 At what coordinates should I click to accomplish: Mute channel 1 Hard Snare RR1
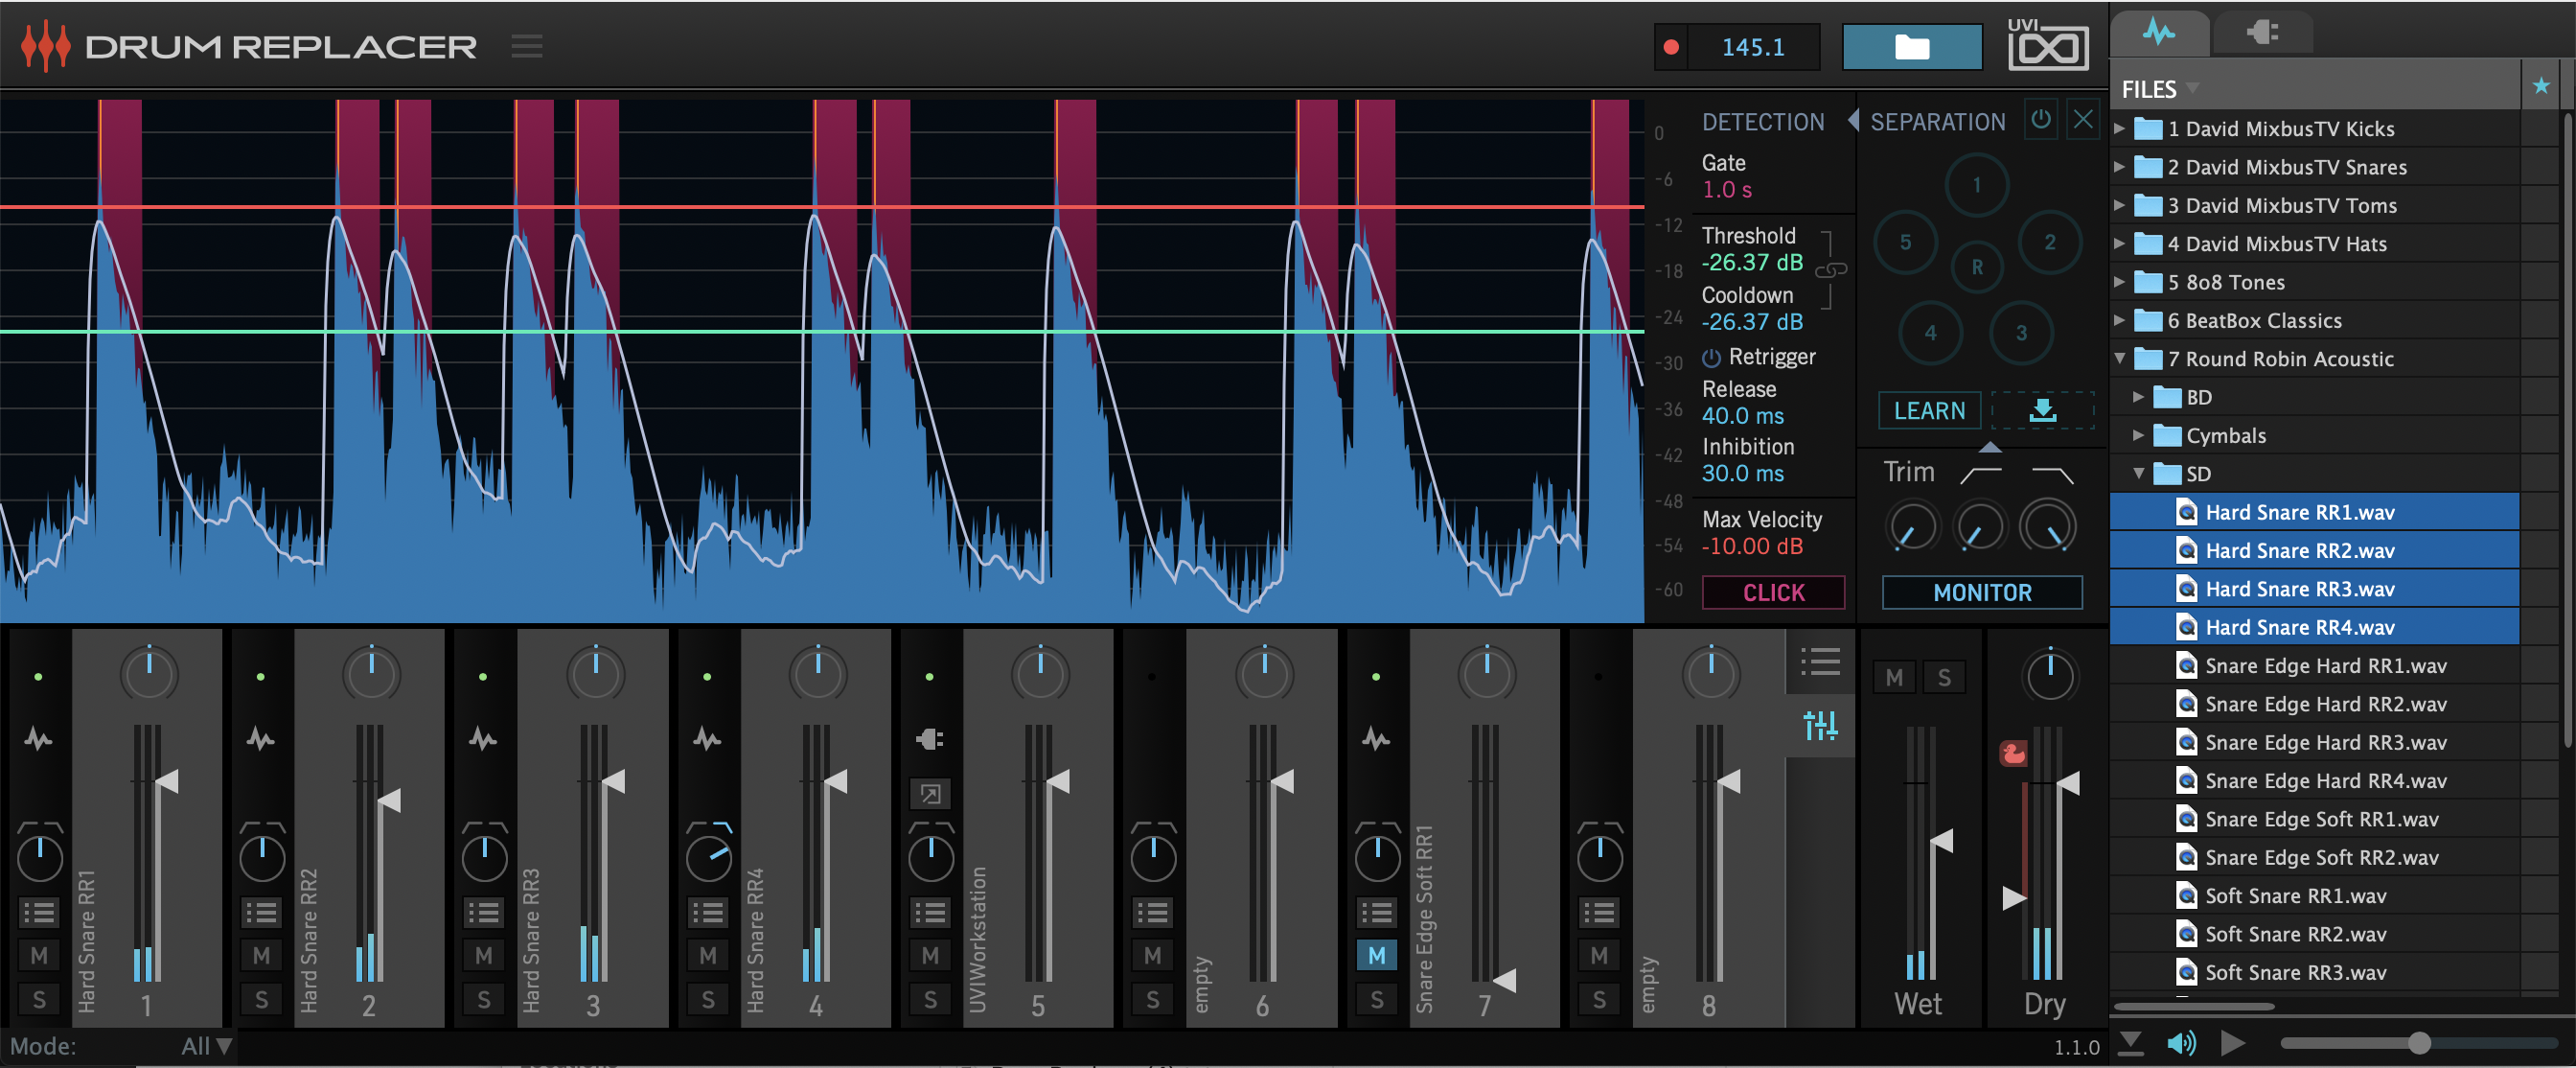tap(39, 955)
